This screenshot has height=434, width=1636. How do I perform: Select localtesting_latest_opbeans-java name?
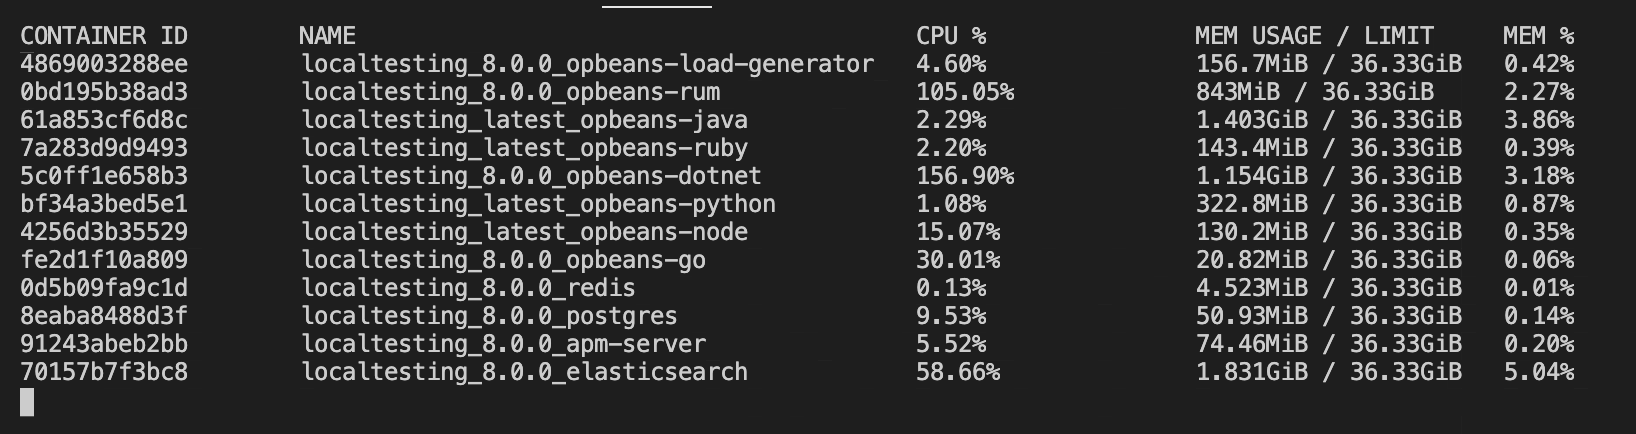point(524,120)
